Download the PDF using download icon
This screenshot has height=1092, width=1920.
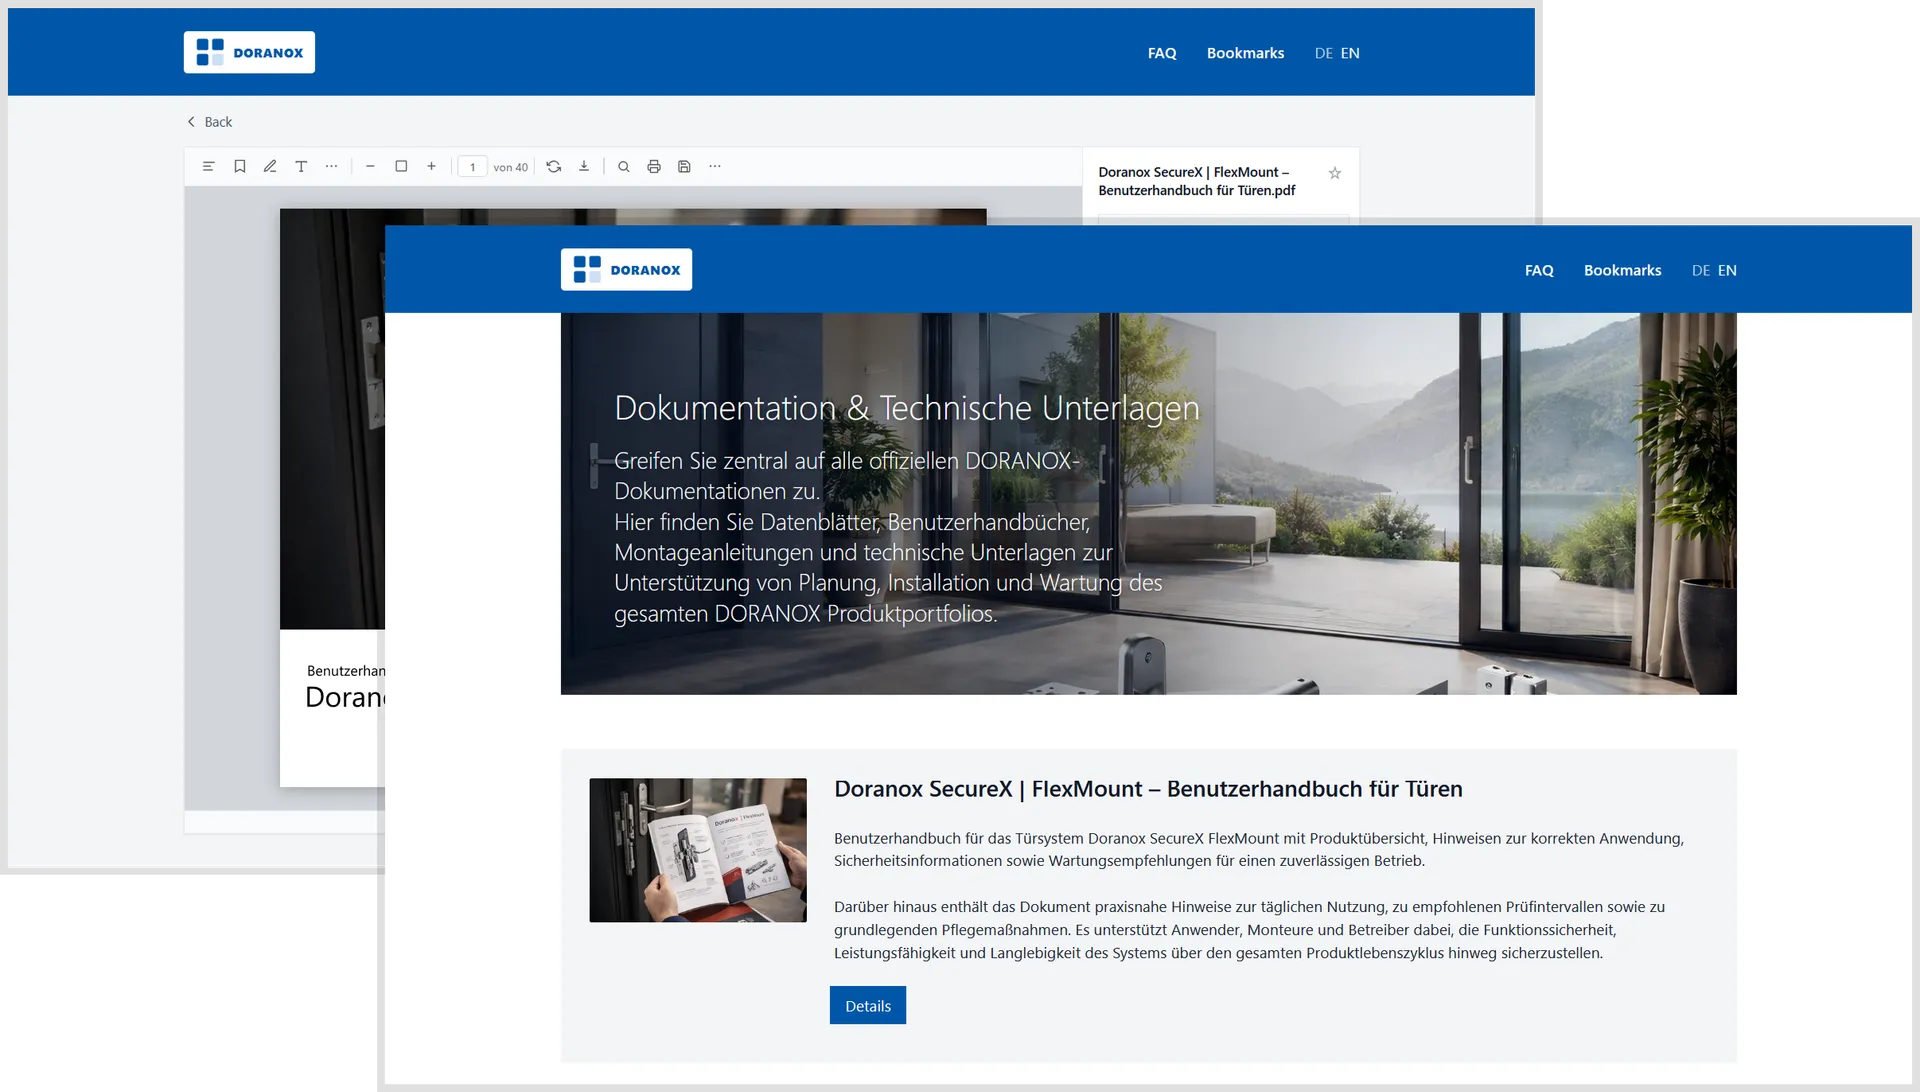point(584,167)
